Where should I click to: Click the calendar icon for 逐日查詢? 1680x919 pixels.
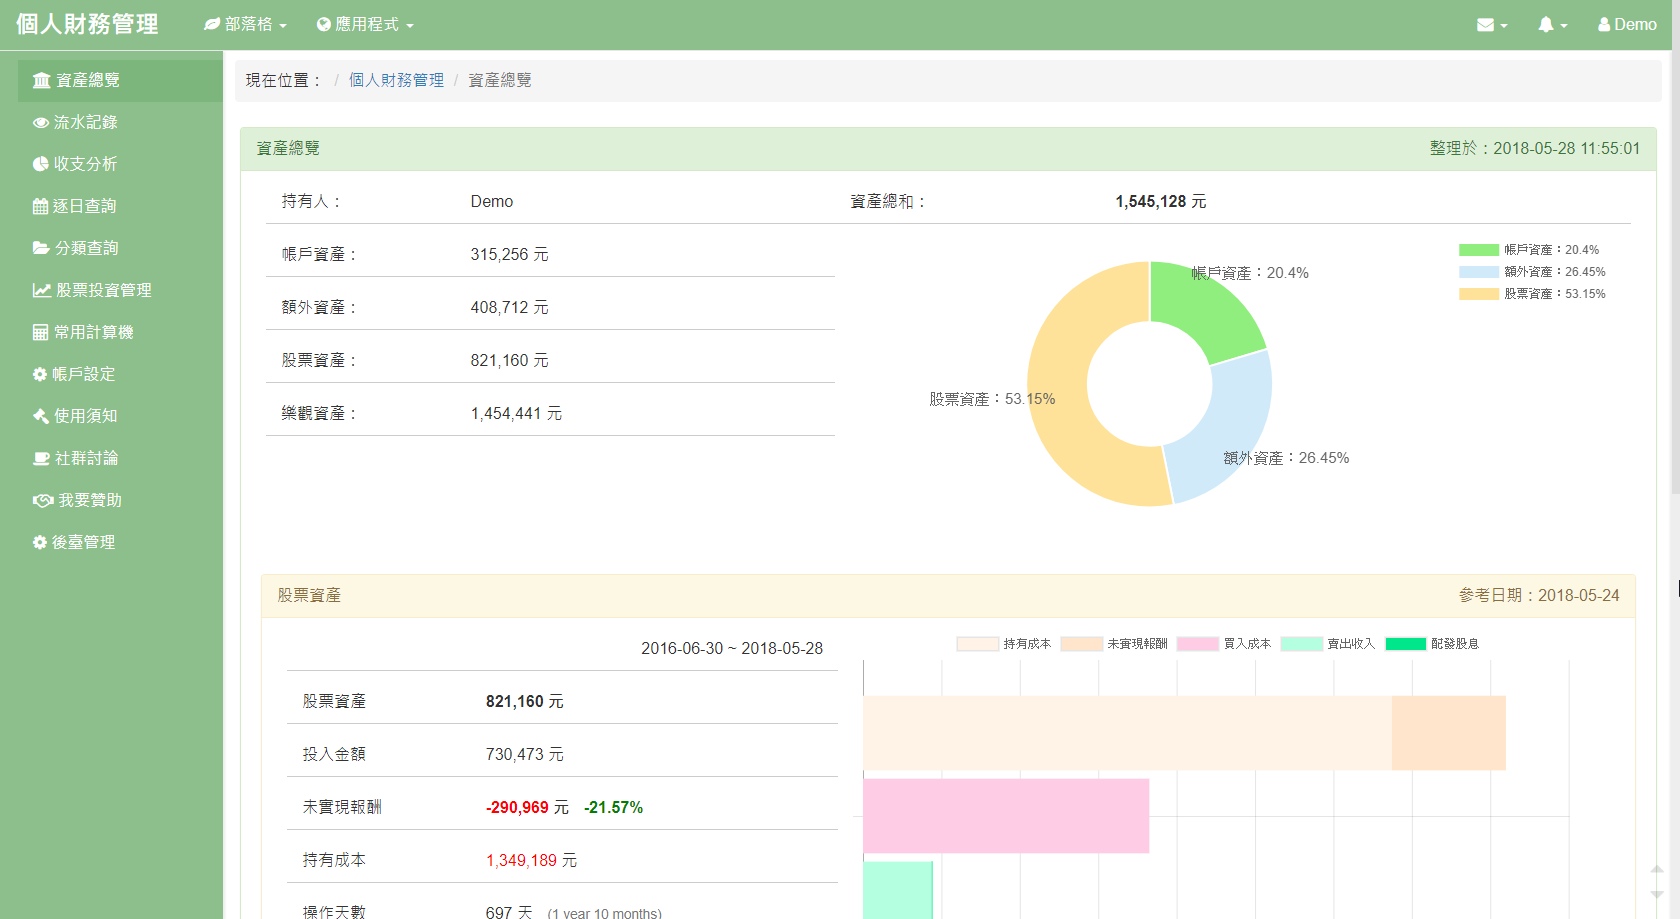click(x=41, y=206)
